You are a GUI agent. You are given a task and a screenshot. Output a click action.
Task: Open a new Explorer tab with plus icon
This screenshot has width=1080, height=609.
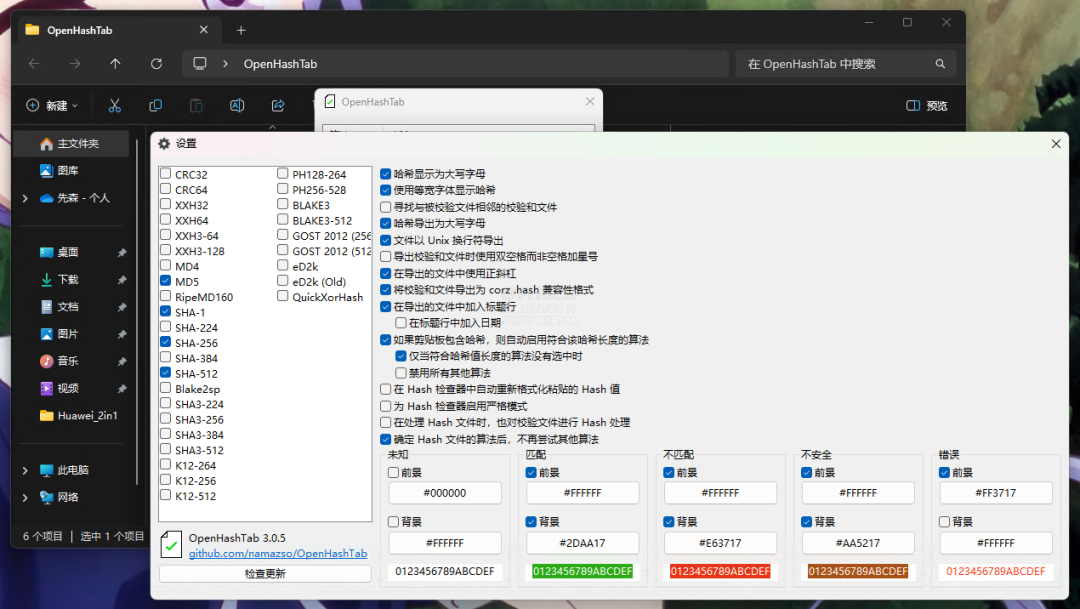(x=241, y=30)
